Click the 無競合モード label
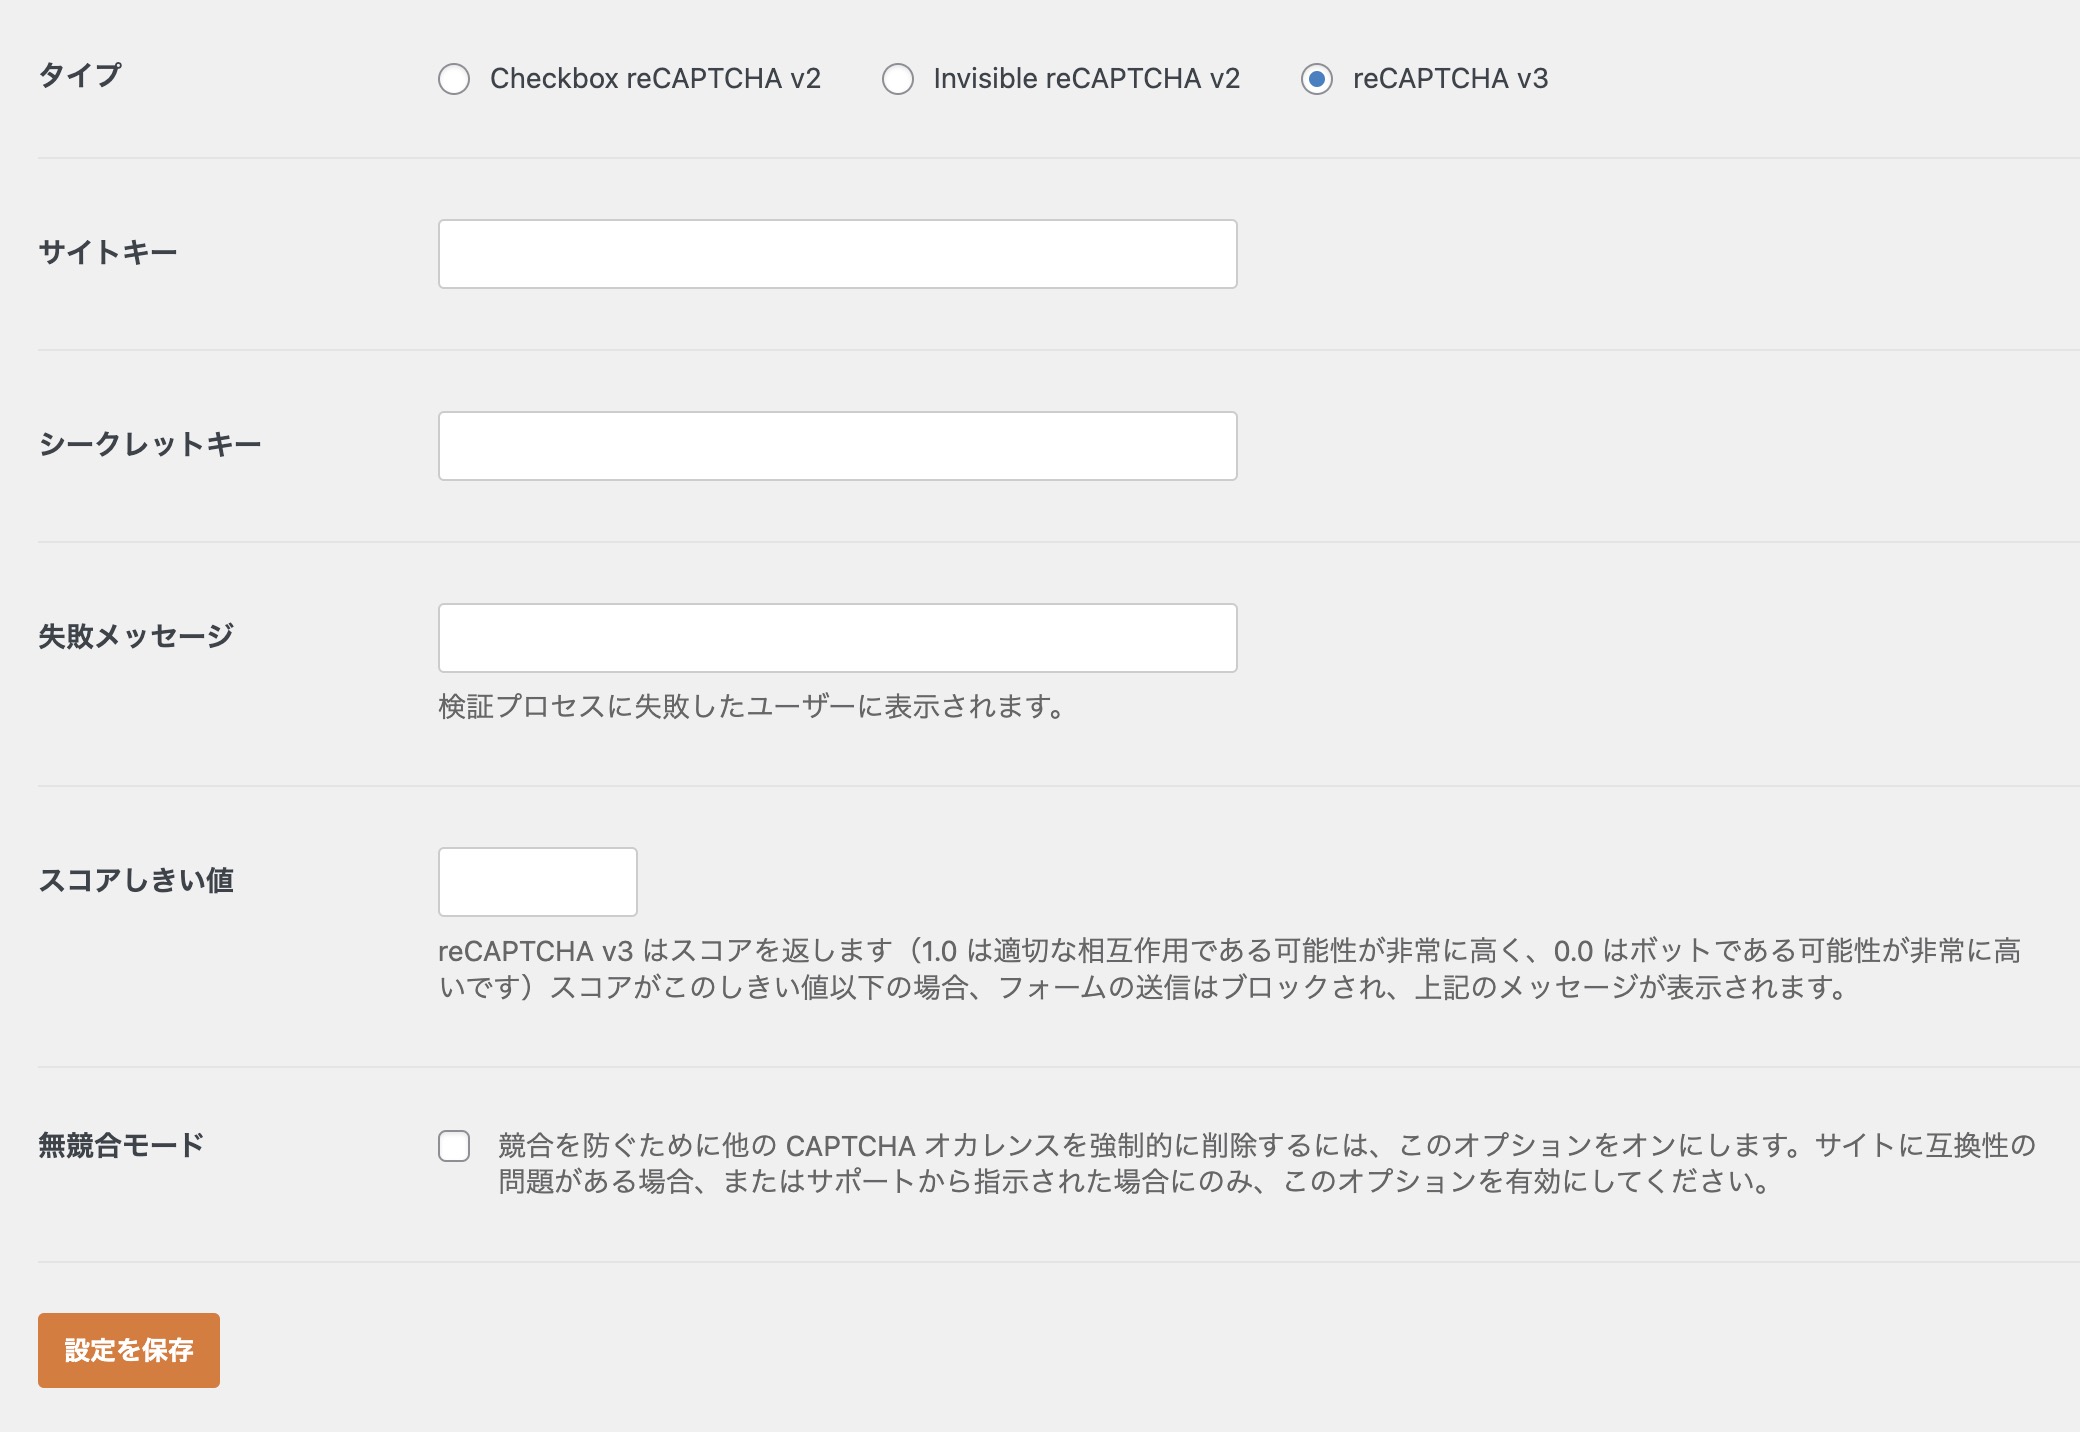This screenshot has height=1432, width=2080. click(121, 1145)
